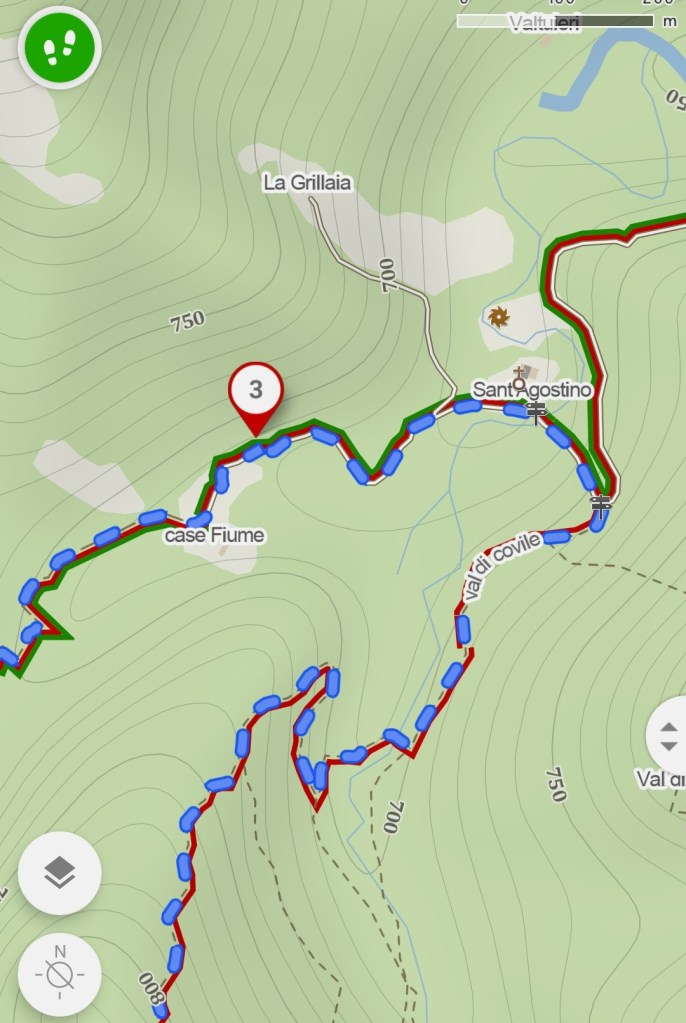
Task: Tap the Sant'Agostino place label
Action: 532,389
